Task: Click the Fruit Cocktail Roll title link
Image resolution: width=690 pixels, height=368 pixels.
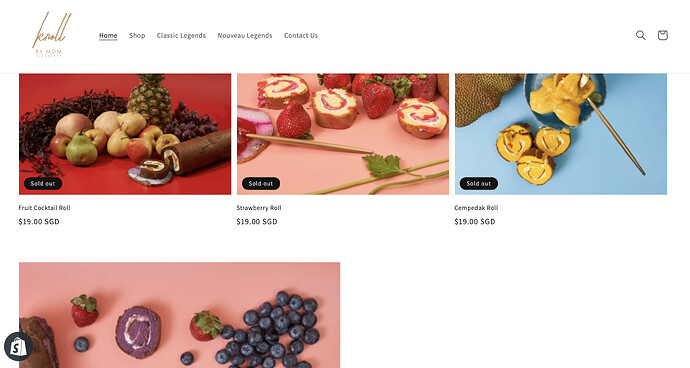Action: click(44, 208)
